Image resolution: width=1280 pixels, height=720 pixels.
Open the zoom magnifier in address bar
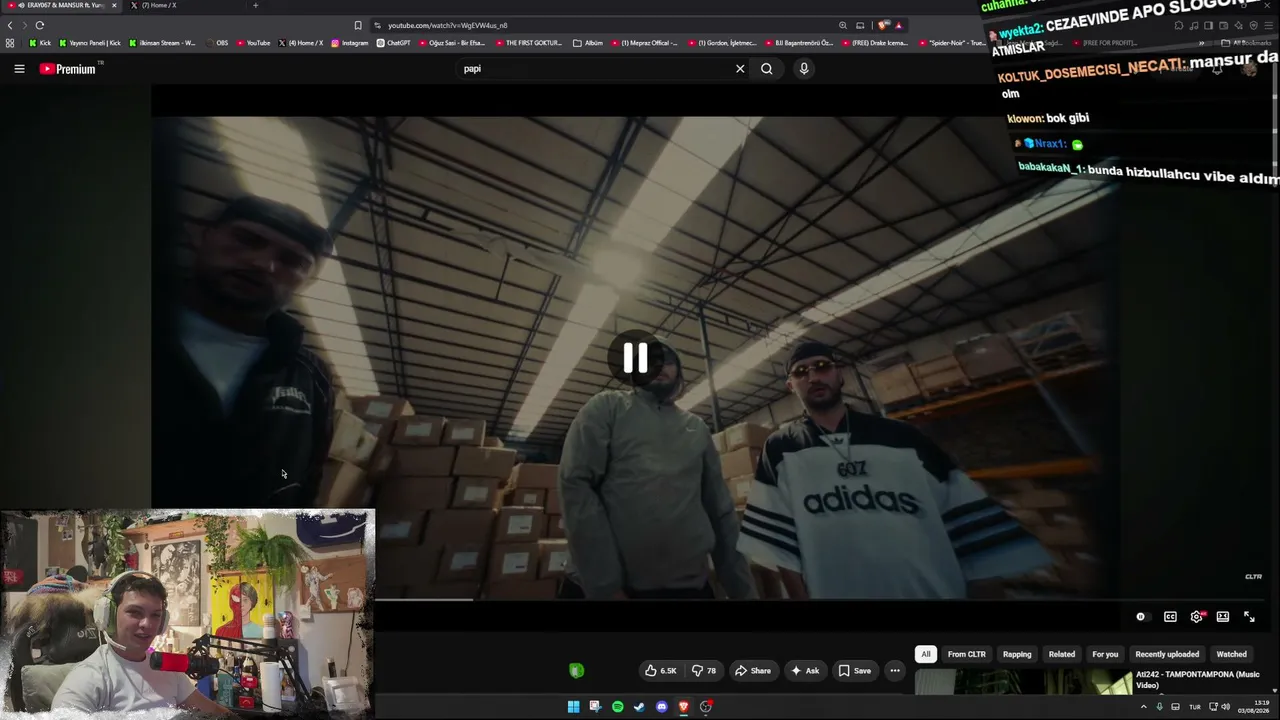(x=843, y=25)
